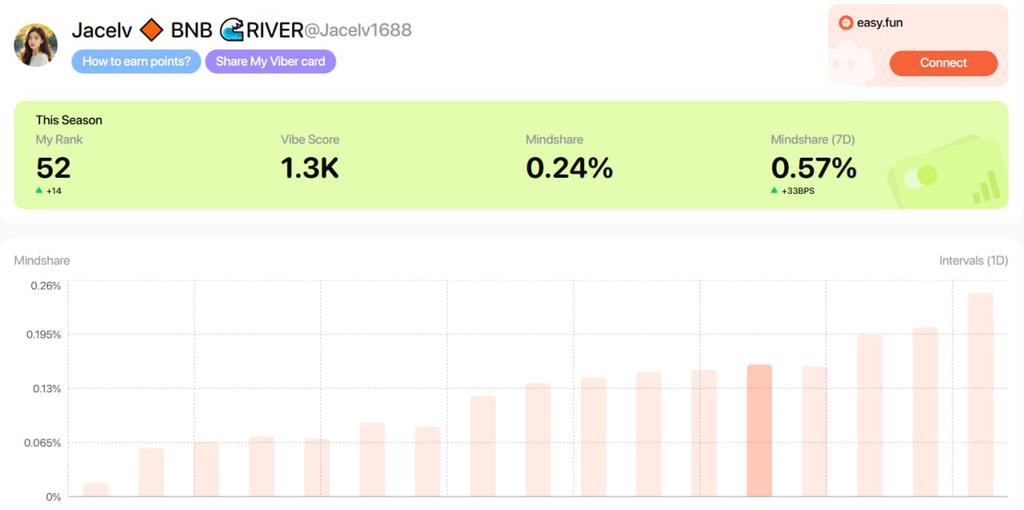Click the green rank up arrow +14
Viewport: 1024px width, 510px height.
click(39, 190)
